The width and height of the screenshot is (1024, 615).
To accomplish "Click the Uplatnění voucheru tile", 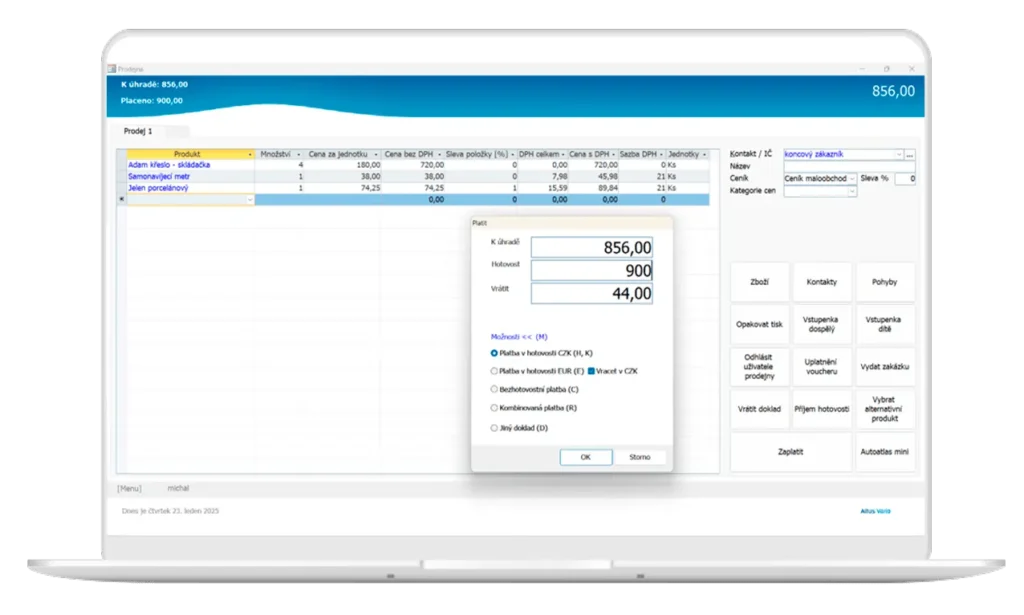I will tap(821, 367).
